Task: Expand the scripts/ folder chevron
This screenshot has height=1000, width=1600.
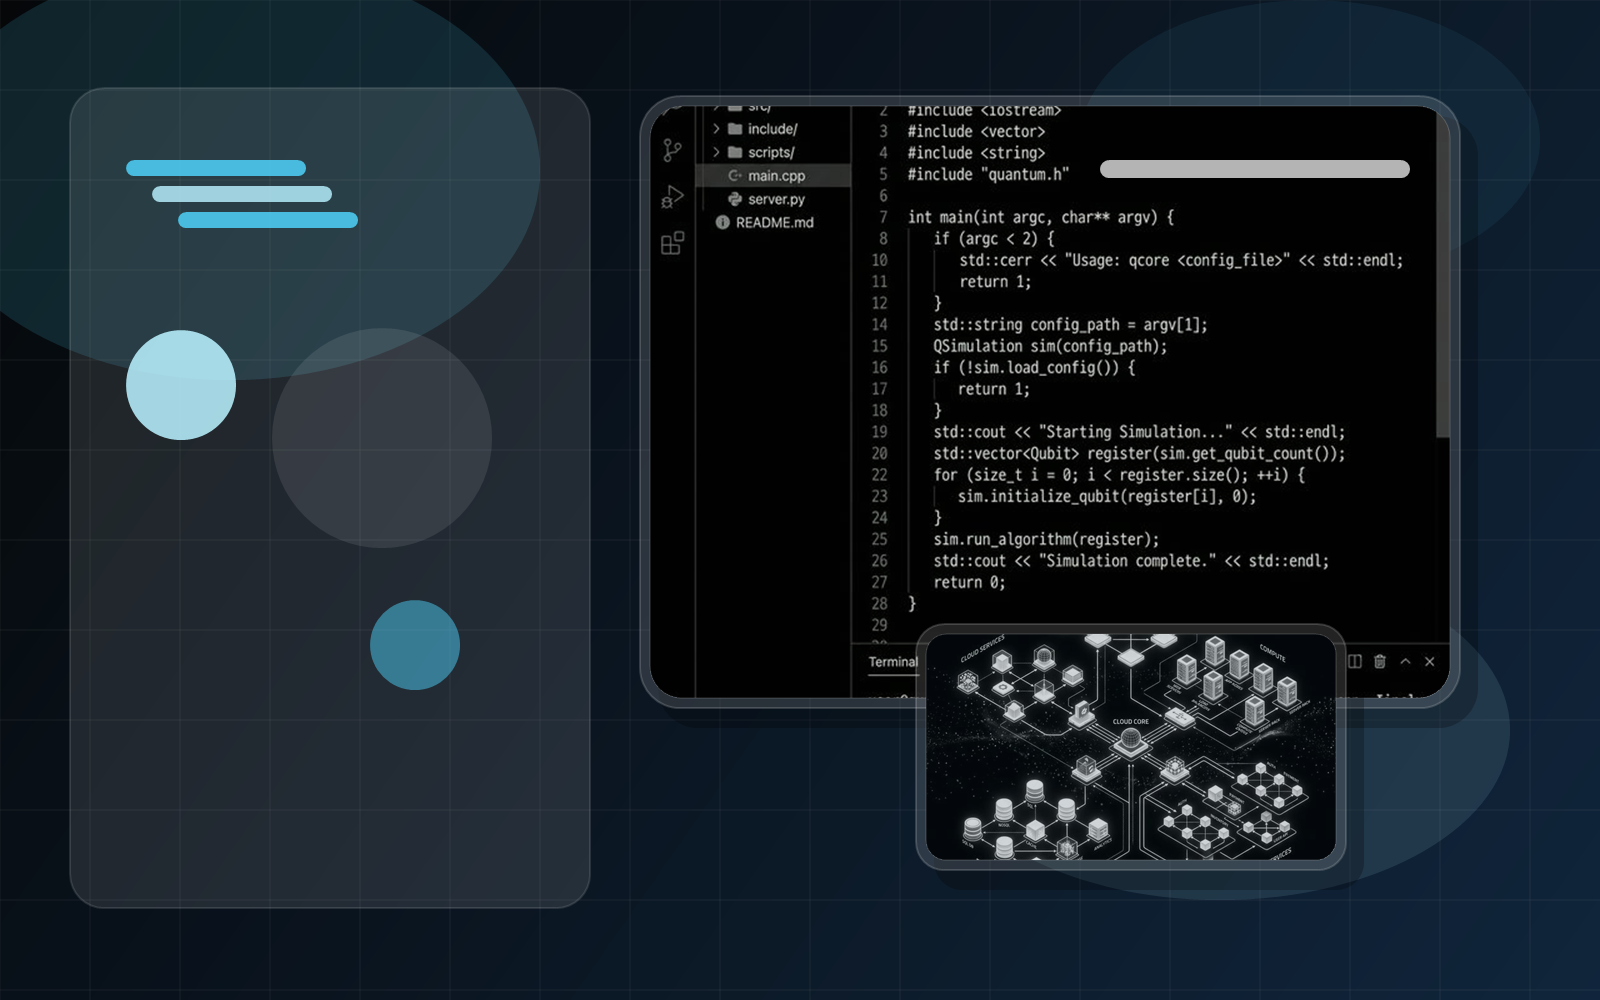Action: [716, 152]
